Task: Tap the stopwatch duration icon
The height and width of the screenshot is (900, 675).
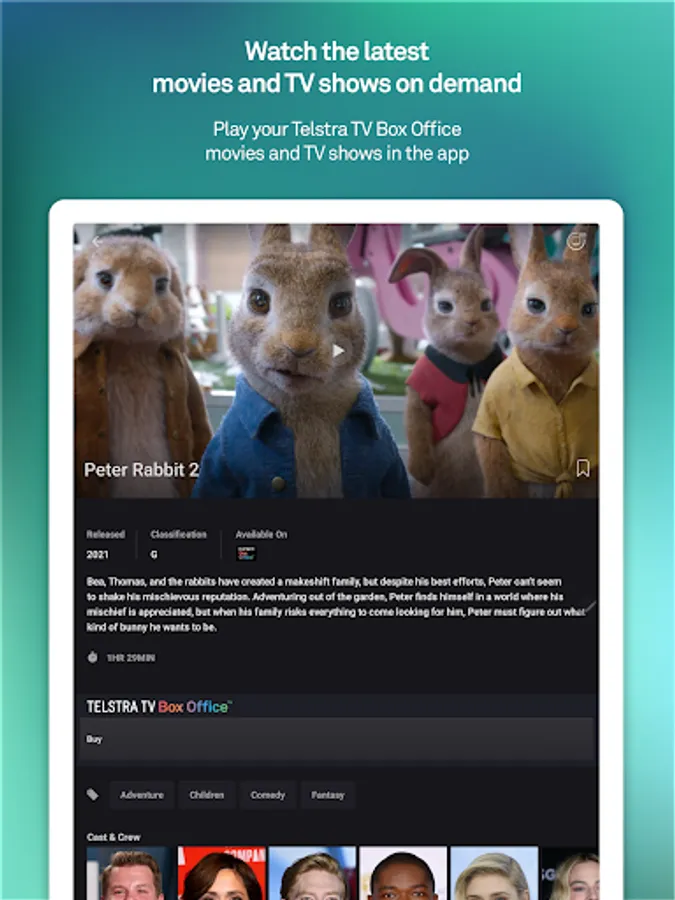Action: pos(92,657)
